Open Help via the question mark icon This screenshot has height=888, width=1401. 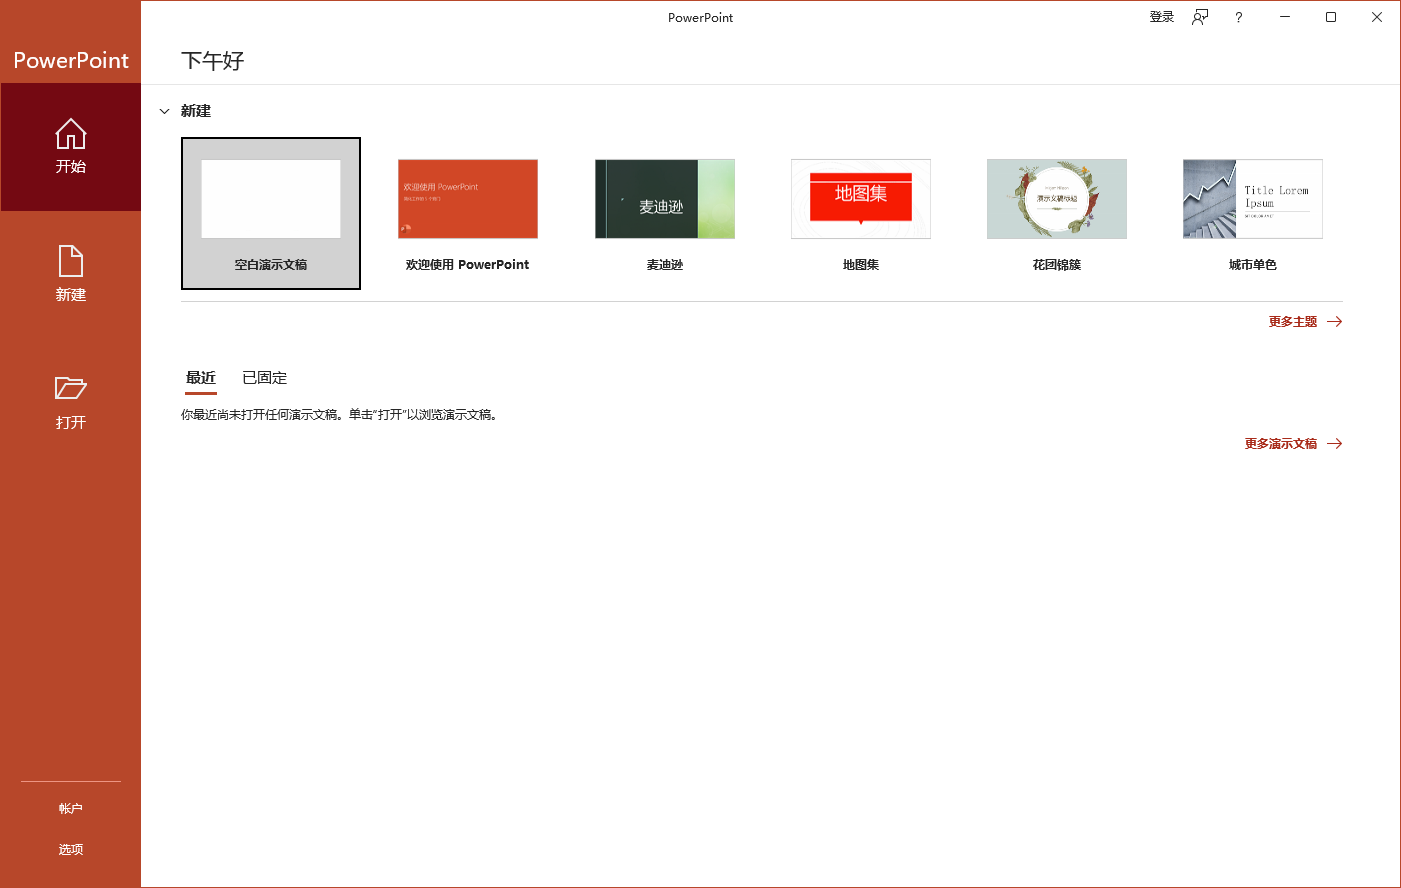[x=1238, y=17]
